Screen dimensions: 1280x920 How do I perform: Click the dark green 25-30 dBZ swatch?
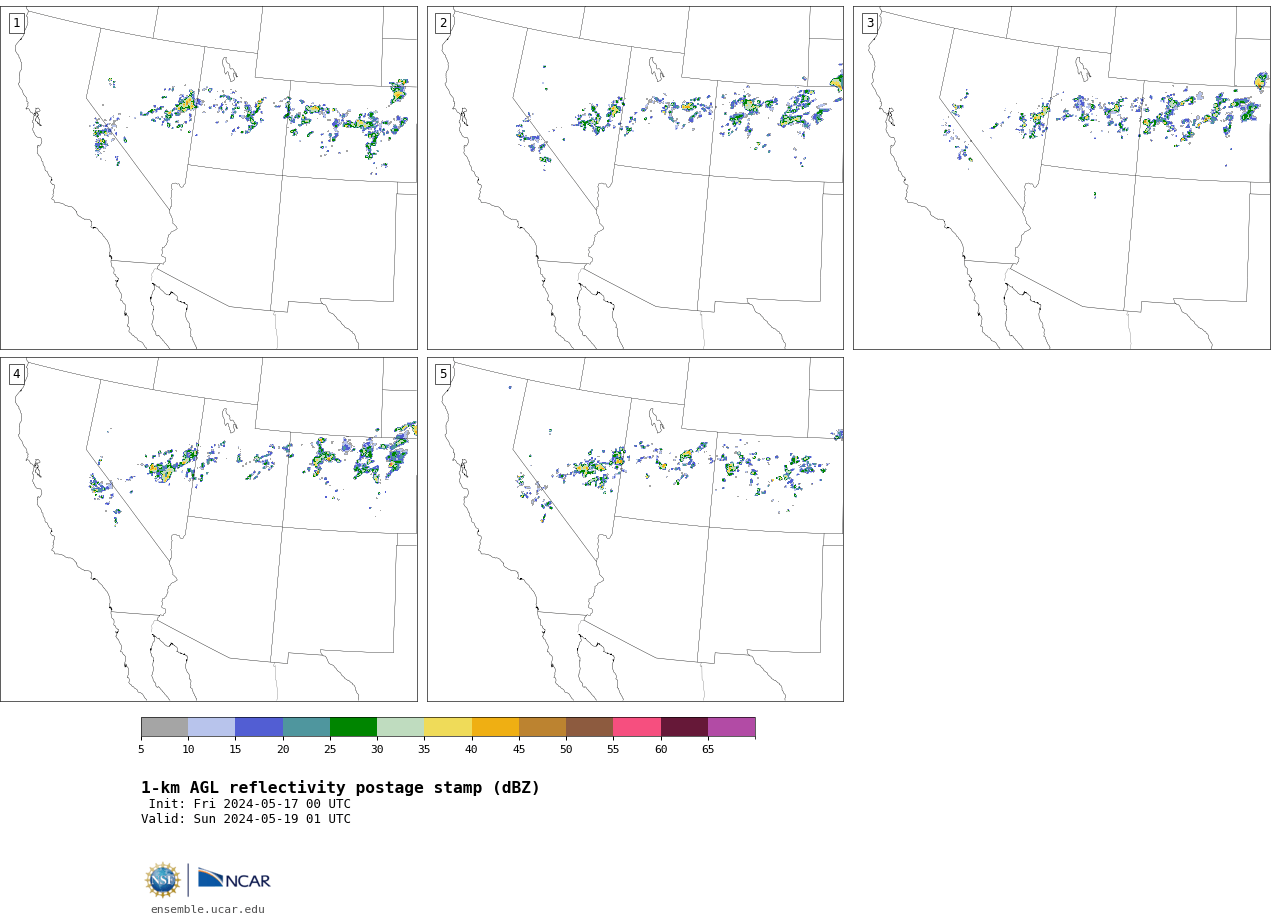(x=353, y=727)
